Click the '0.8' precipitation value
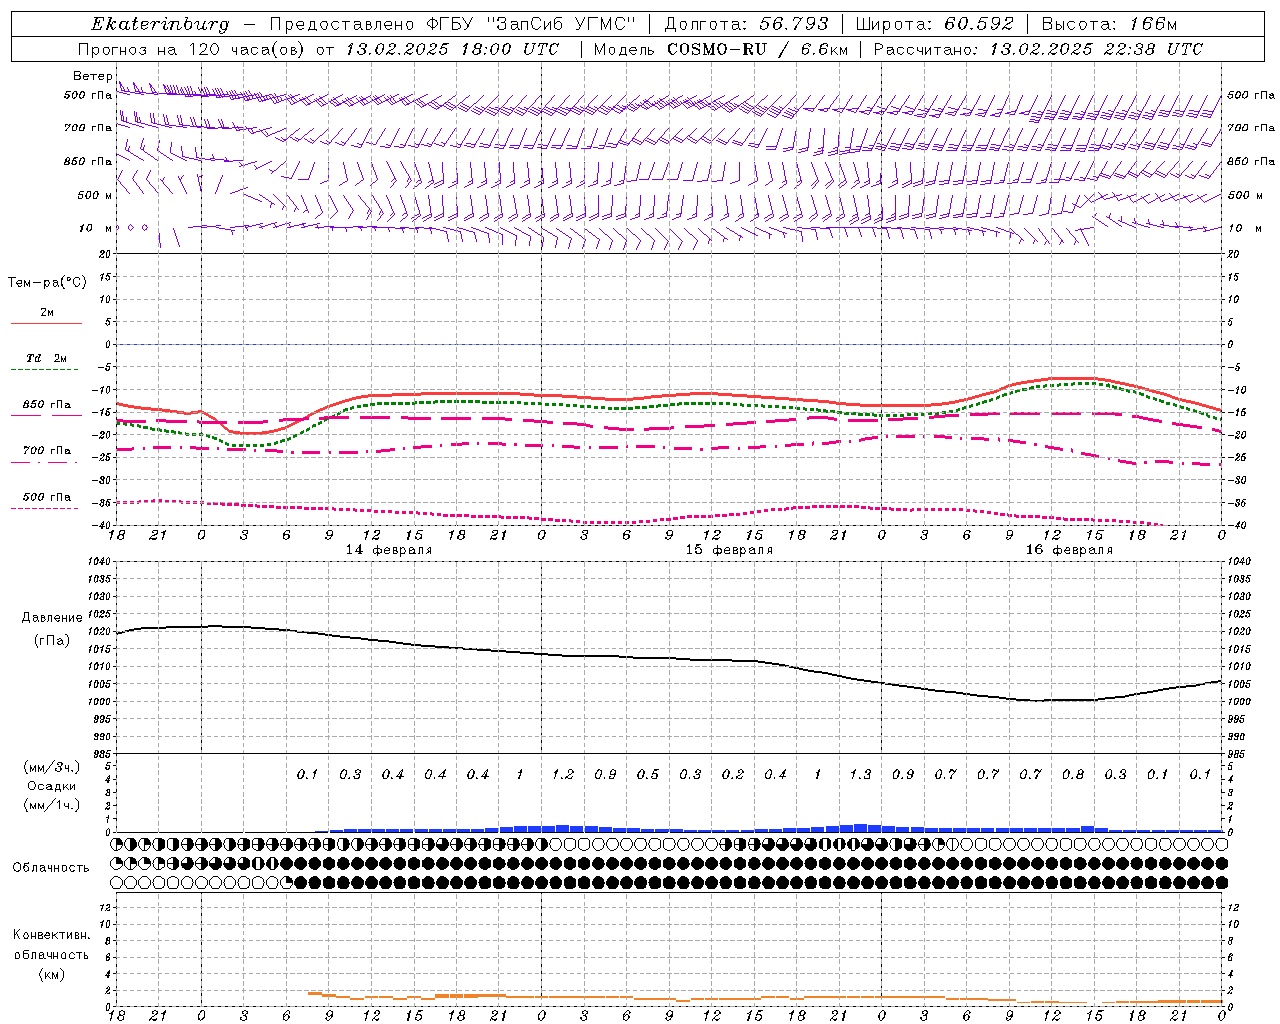The height and width of the screenshot is (1024, 1280). 1073,774
